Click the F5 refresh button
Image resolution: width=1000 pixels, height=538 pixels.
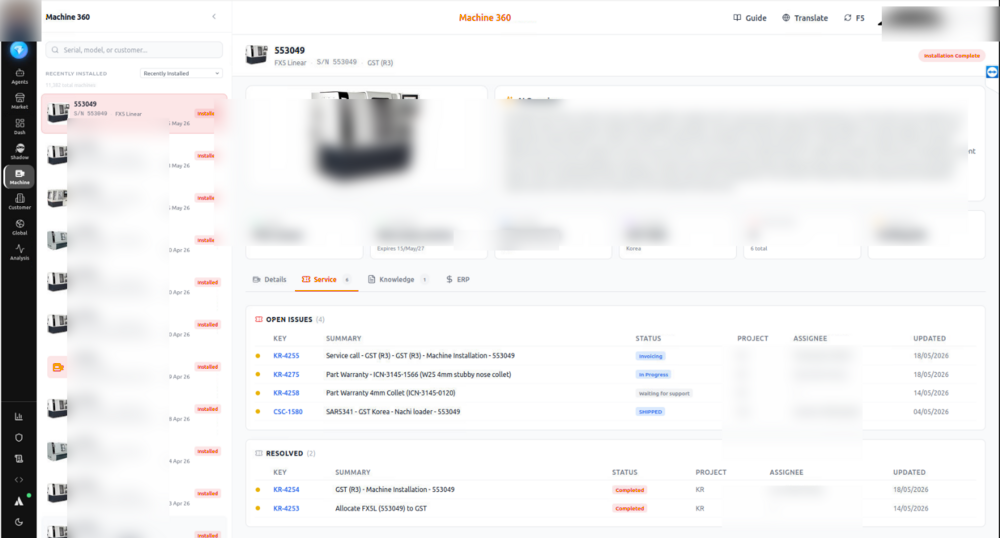point(854,18)
